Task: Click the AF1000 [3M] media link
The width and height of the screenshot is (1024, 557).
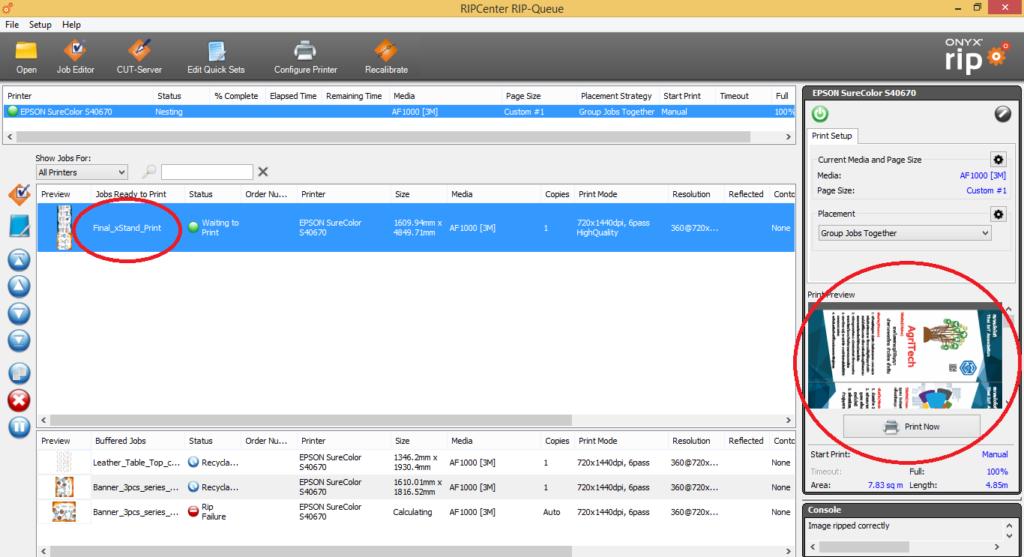Action: (982, 175)
